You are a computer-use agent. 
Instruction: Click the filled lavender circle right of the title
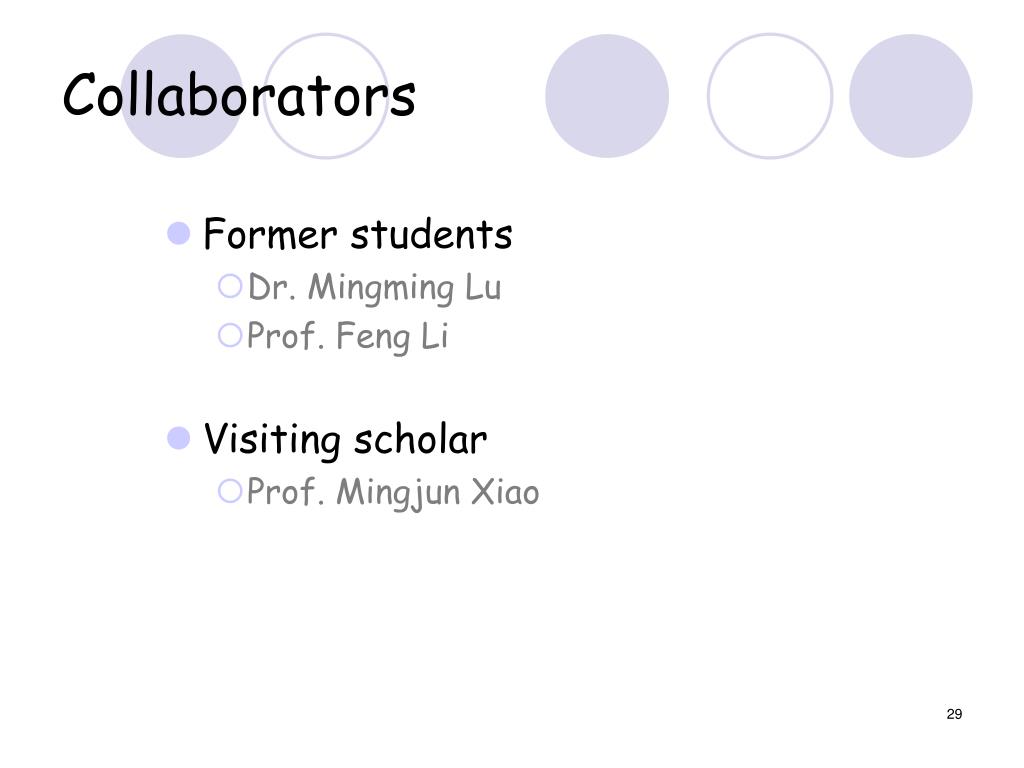click(607, 96)
